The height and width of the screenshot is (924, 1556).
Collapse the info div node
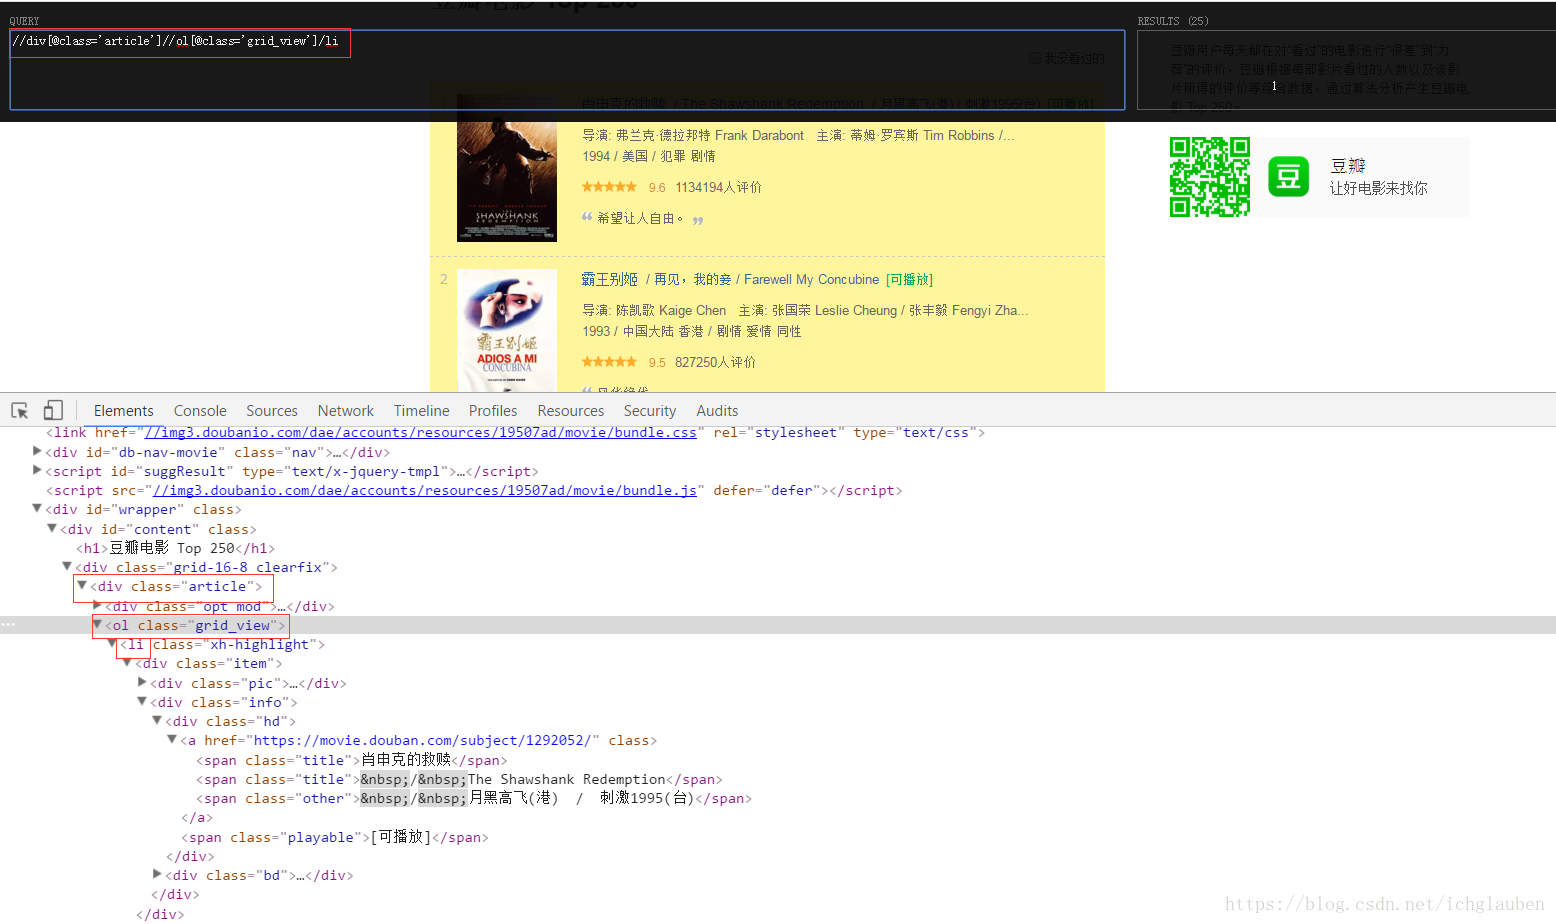[x=142, y=702]
